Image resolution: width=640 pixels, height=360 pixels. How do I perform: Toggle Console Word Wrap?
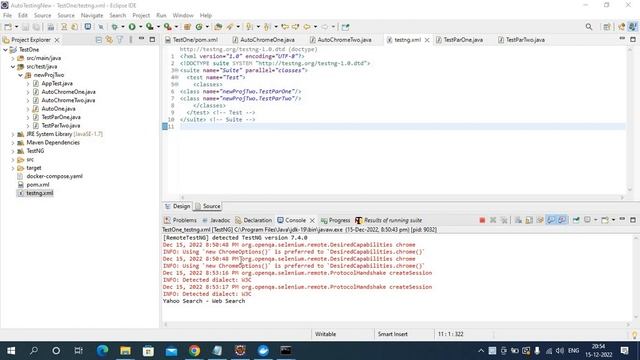point(540,220)
